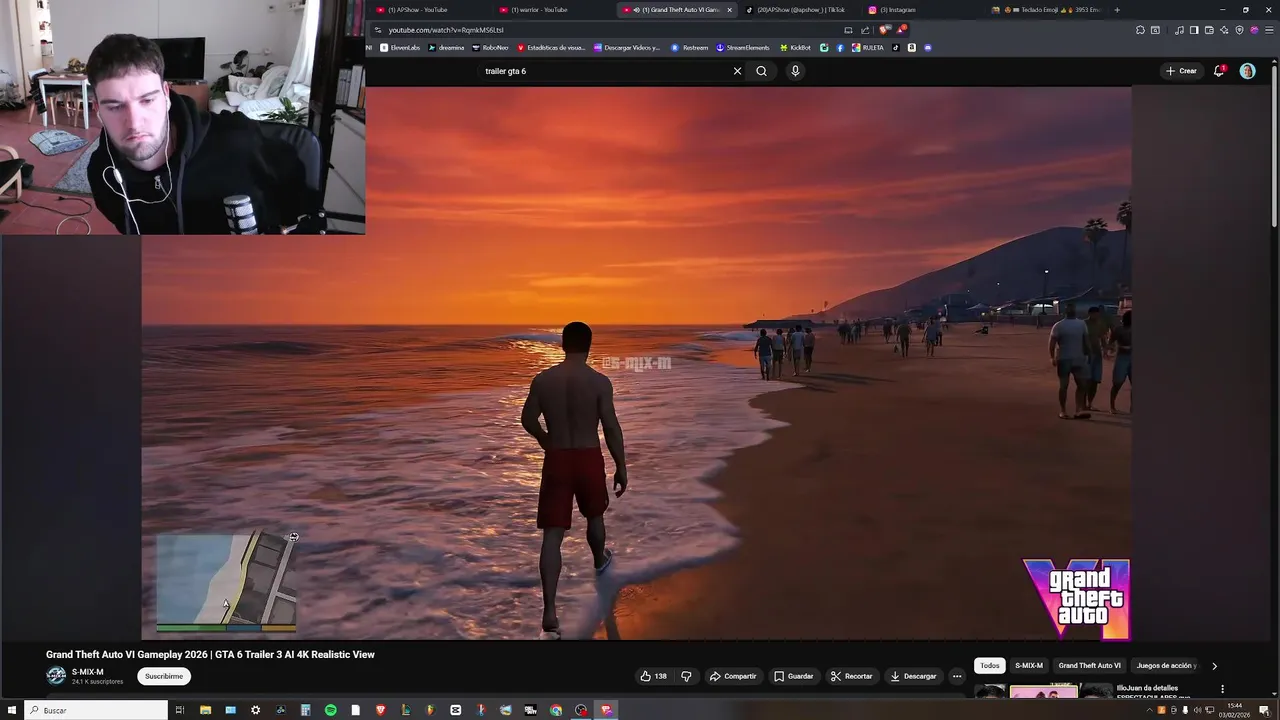Open the Facebook bookmark icon
This screenshot has height=720, width=1280.
pyautogui.click(x=839, y=48)
